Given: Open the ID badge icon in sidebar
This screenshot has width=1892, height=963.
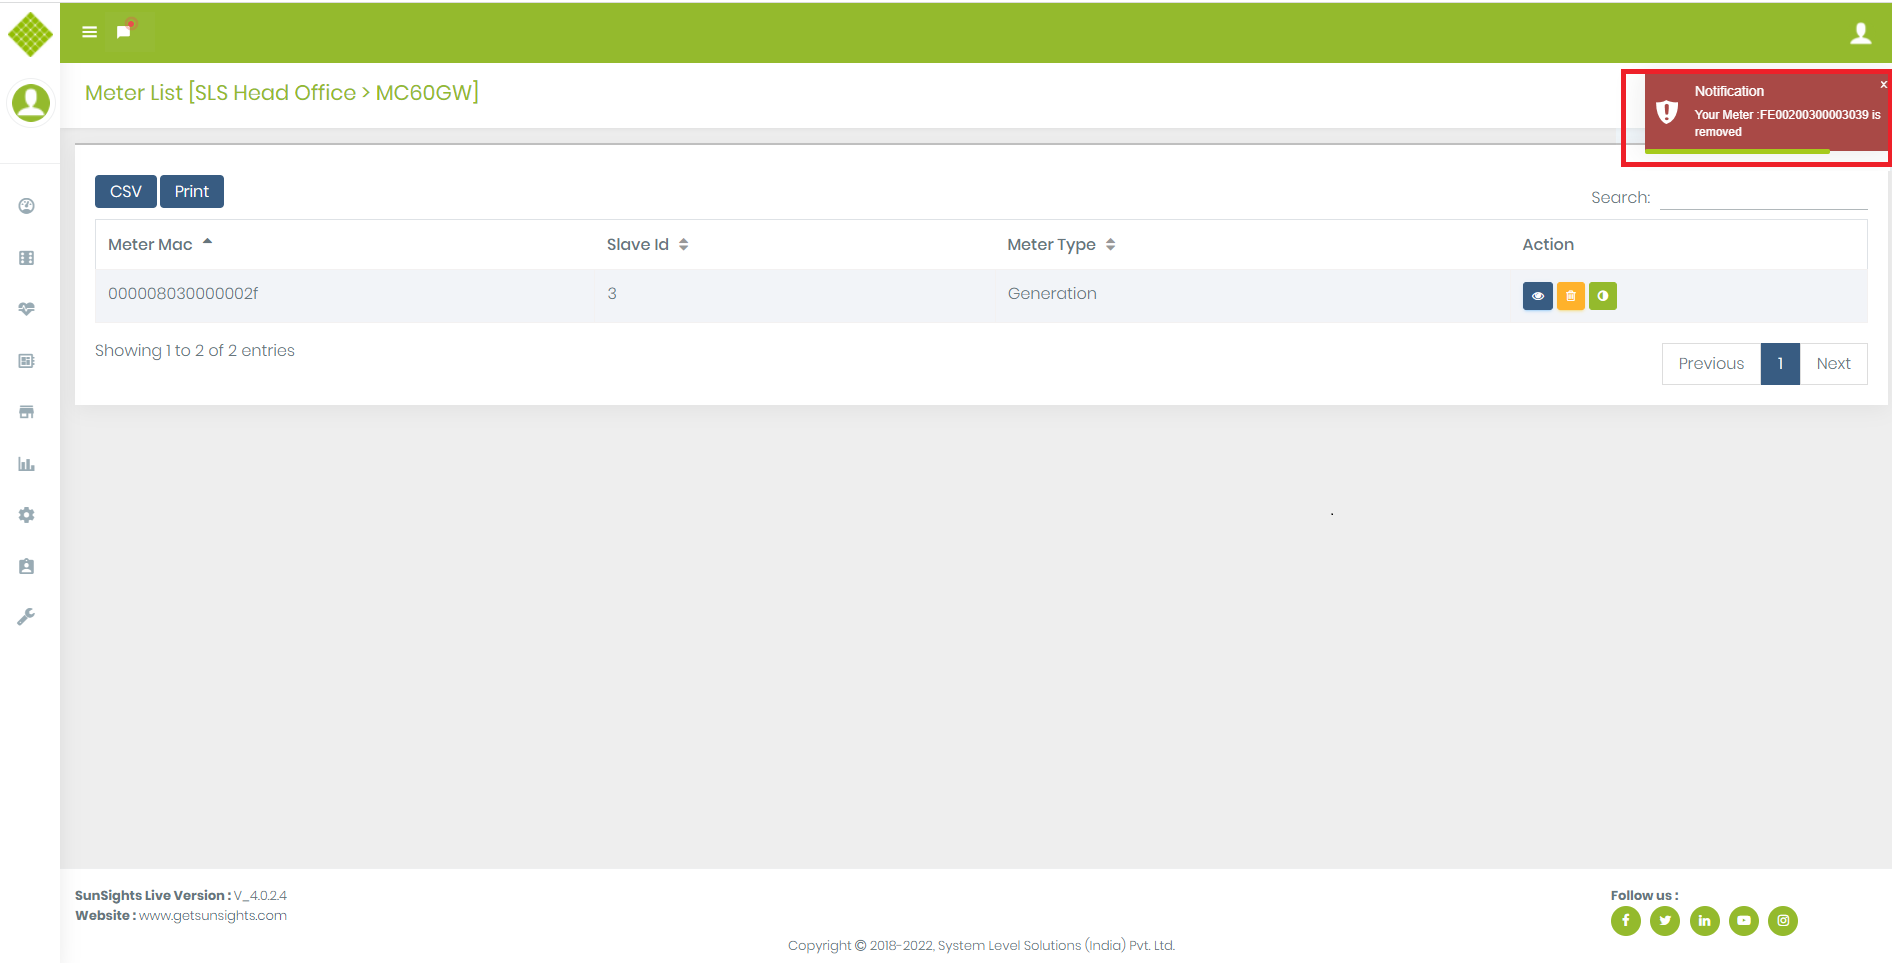Looking at the screenshot, I should 27,566.
